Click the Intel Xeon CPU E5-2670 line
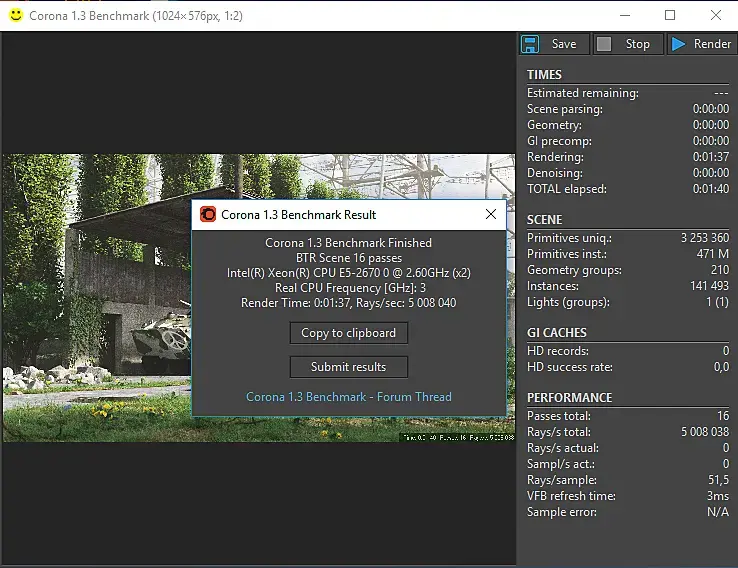This screenshot has width=738, height=568. click(348, 273)
